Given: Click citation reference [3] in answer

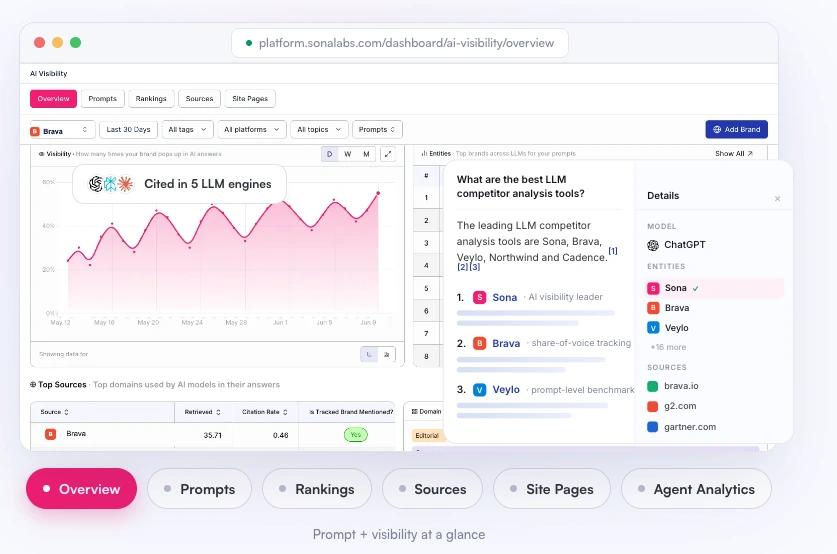Looking at the screenshot, I should coord(475,267).
